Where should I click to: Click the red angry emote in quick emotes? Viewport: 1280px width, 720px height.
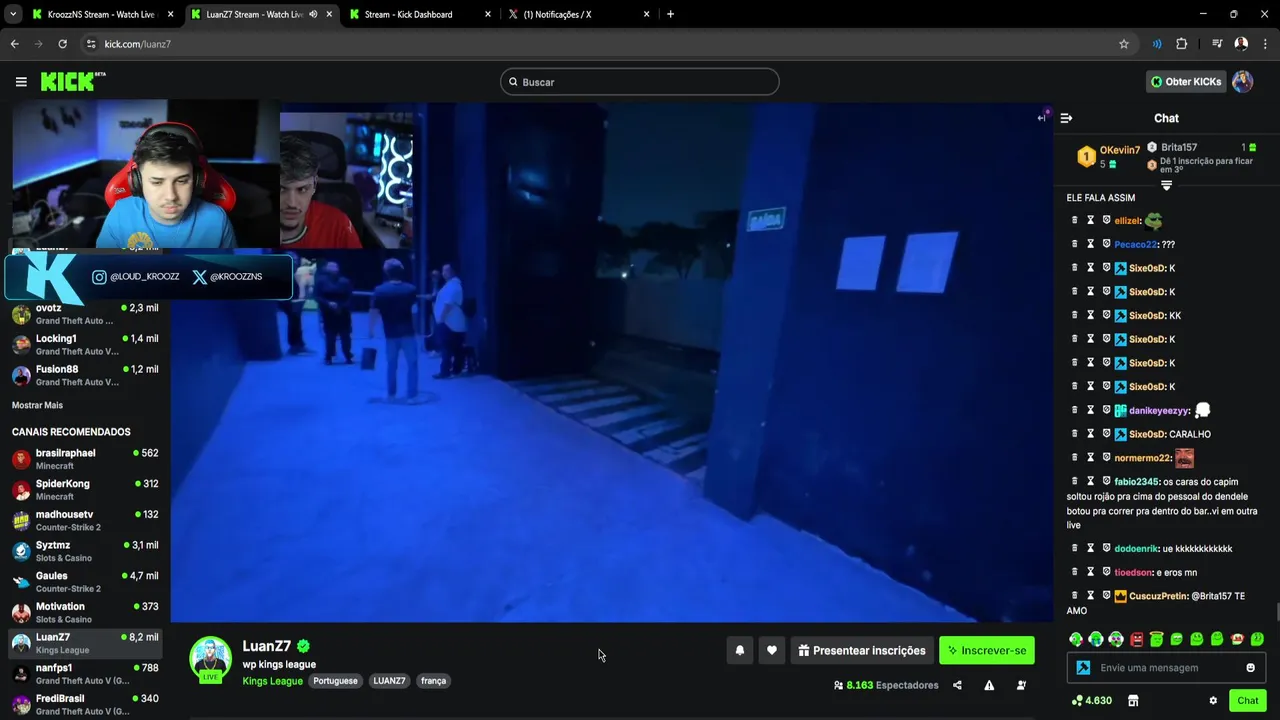pyautogui.click(x=1136, y=639)
